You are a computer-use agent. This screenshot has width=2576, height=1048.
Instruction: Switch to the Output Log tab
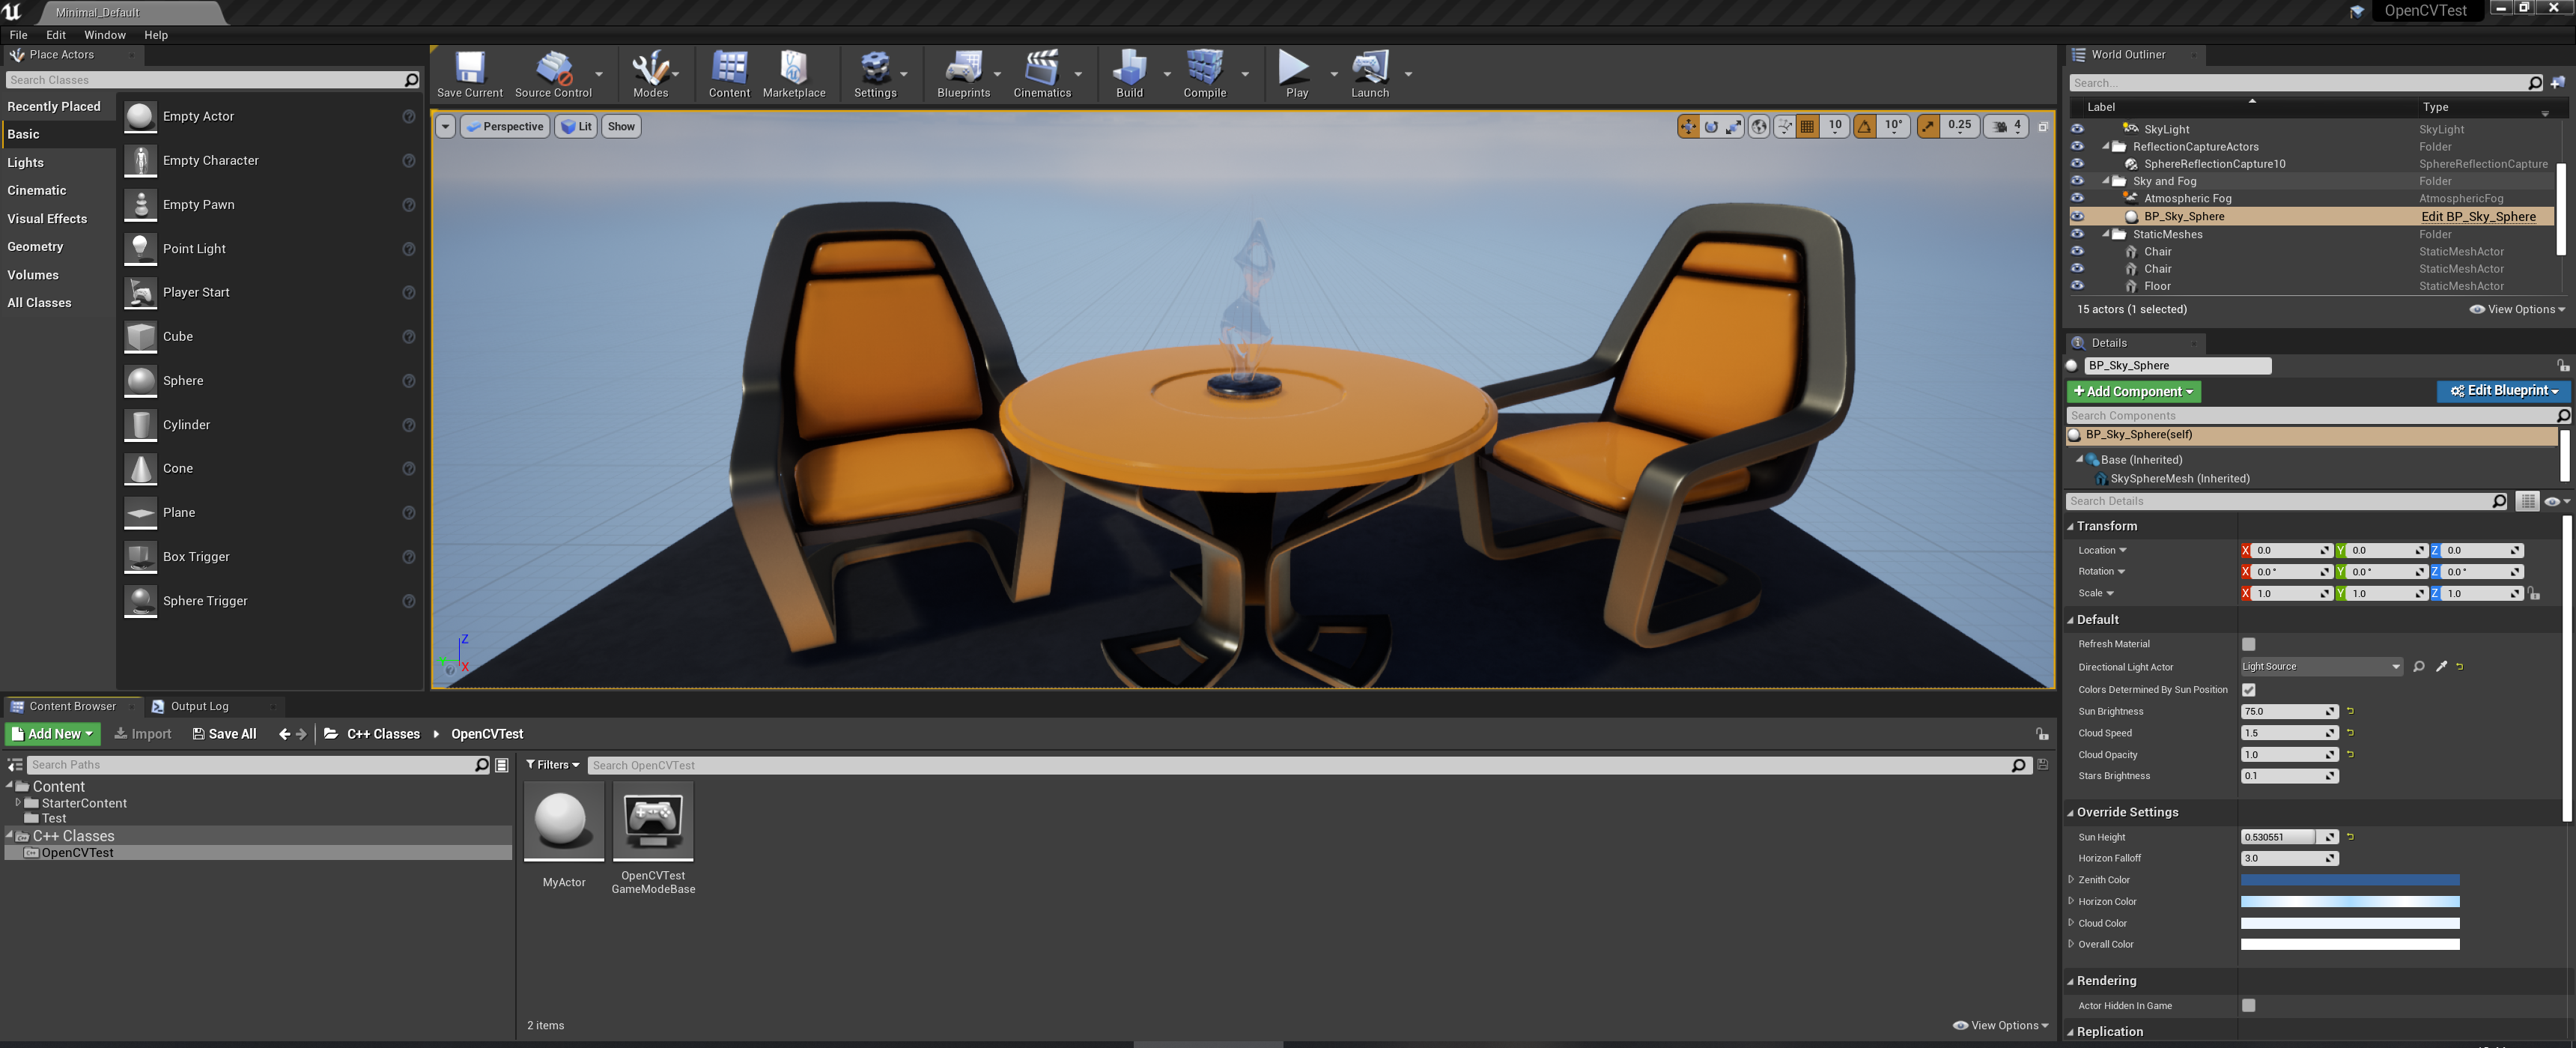pyautogui.click(x=200, y=705)
